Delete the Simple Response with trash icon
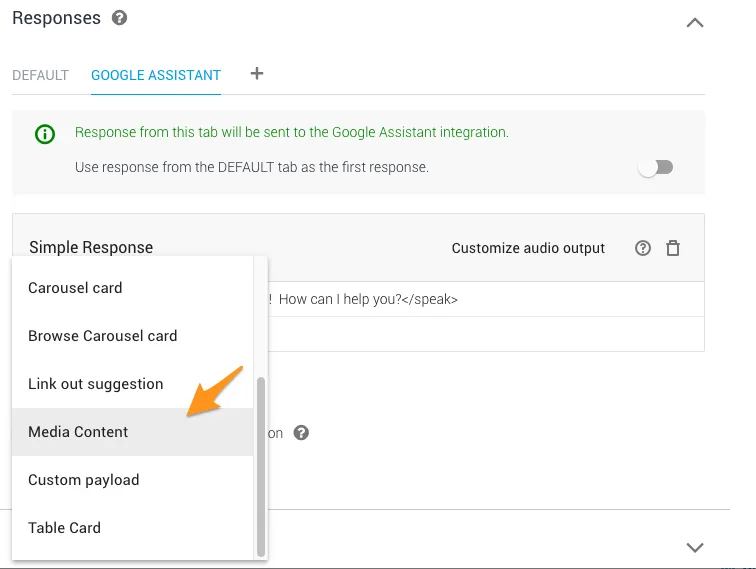Viewport: 756px width, 569px height. pos(673,248)
